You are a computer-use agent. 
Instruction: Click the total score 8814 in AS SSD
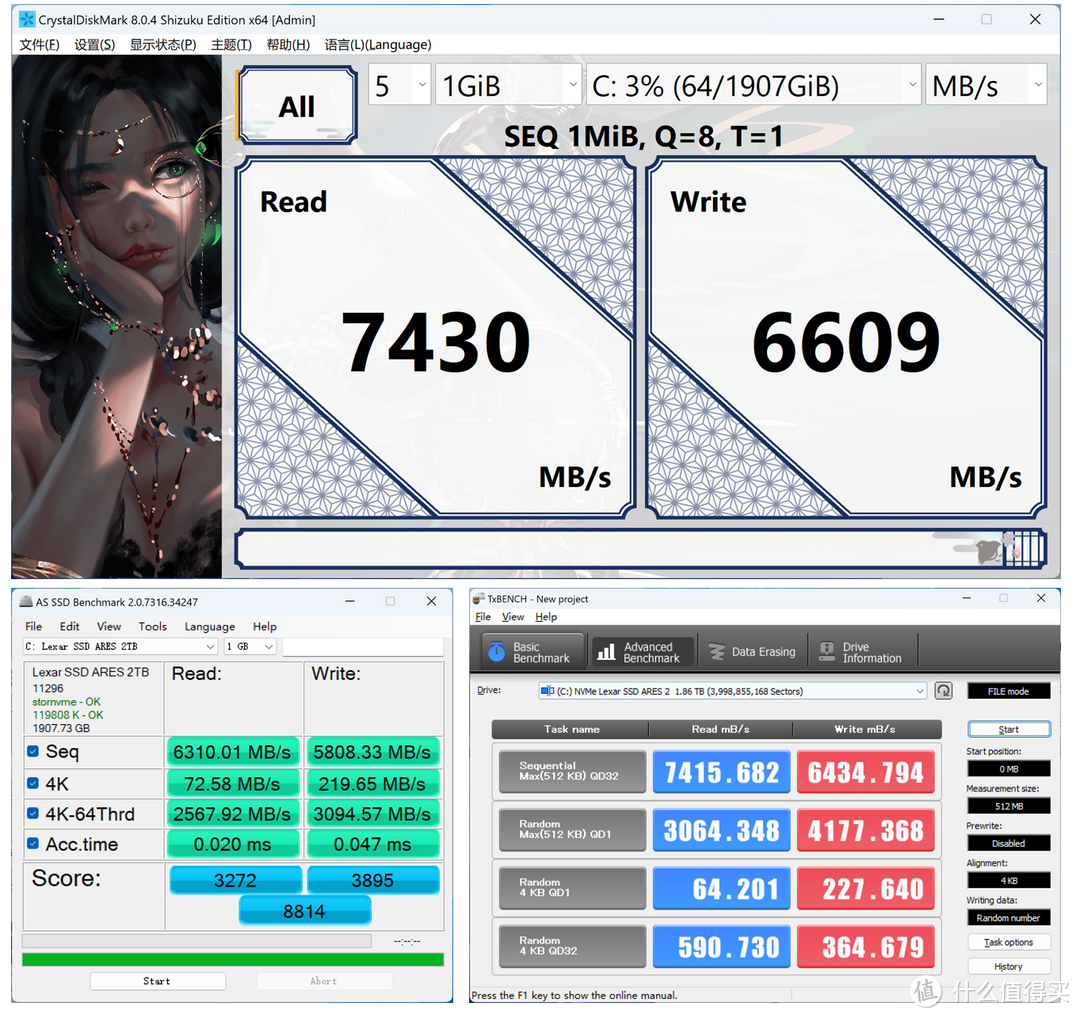pos(304,911)
